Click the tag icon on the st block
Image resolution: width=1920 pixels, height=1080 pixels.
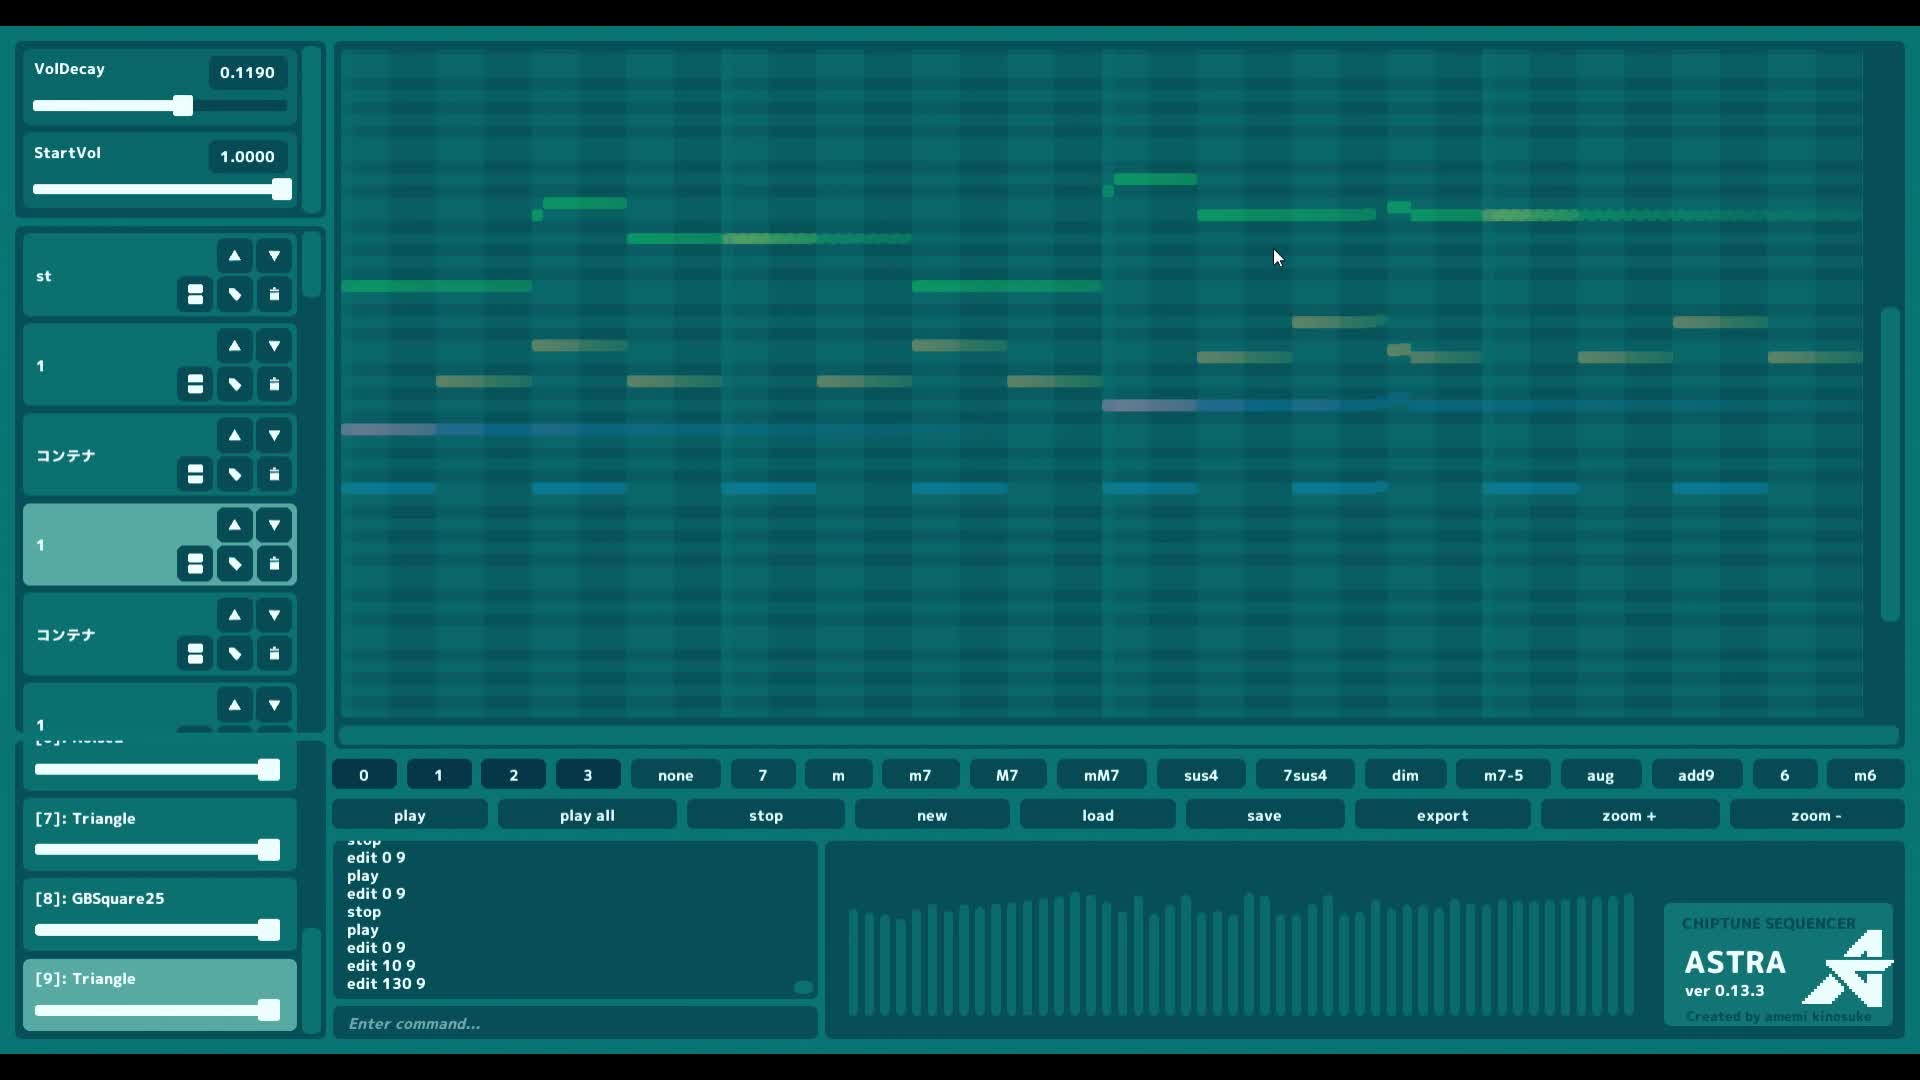point(235,295)
